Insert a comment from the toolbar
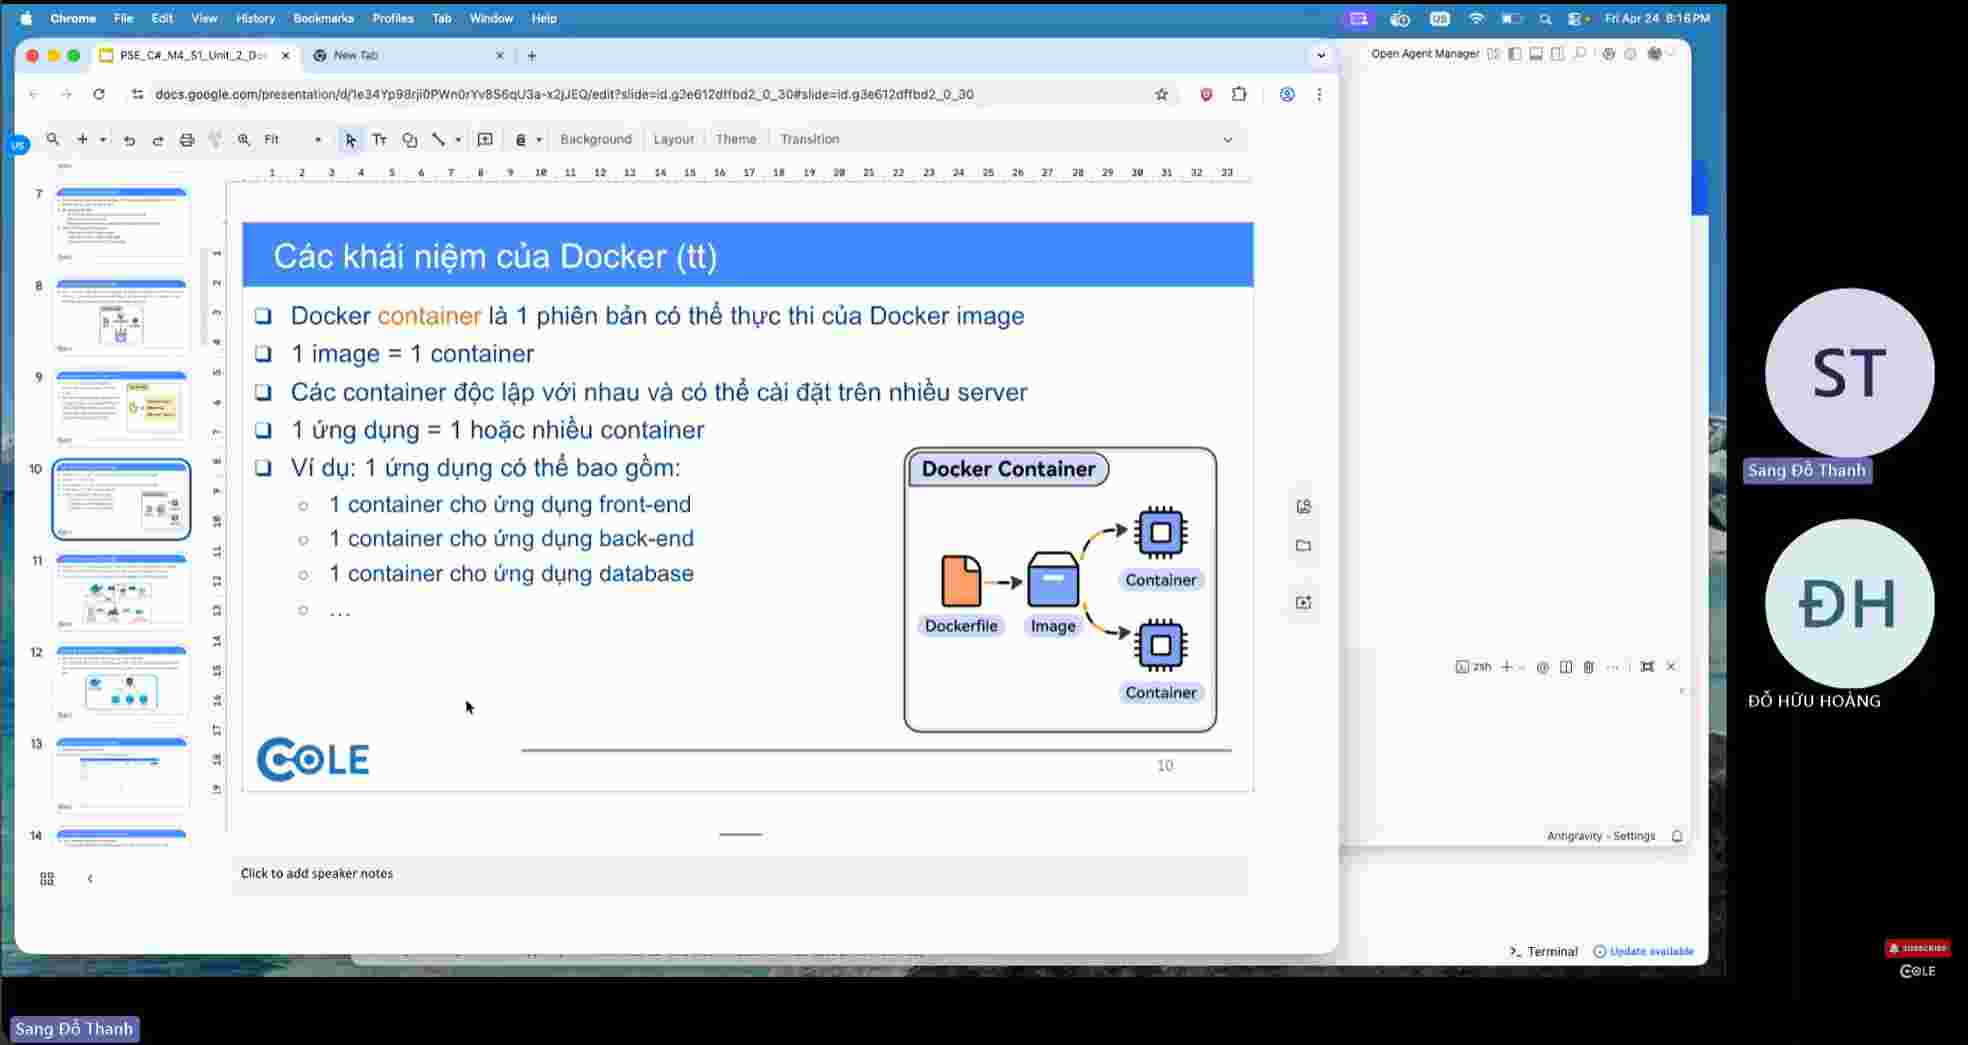Viewport: 1968px width, 1045px height. click(485, 140)
